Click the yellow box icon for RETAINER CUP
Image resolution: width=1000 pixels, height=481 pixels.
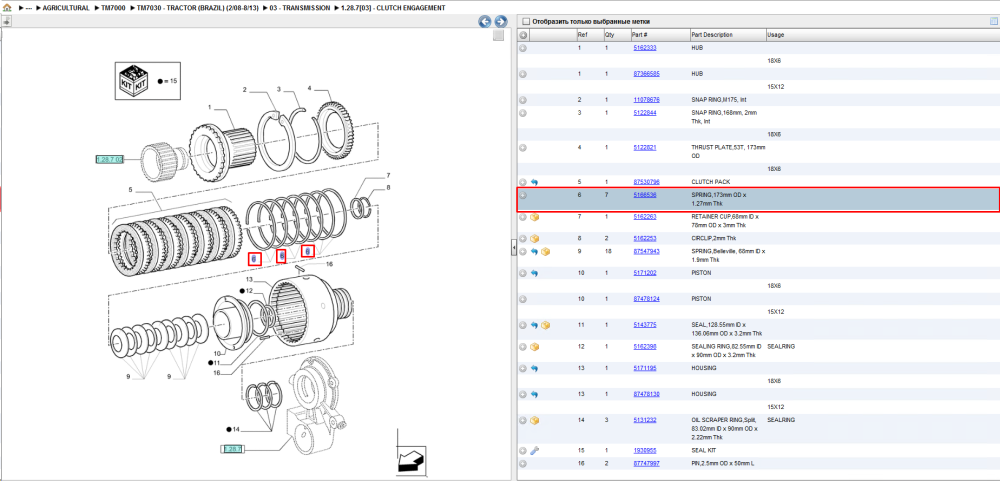coord(534,217)
